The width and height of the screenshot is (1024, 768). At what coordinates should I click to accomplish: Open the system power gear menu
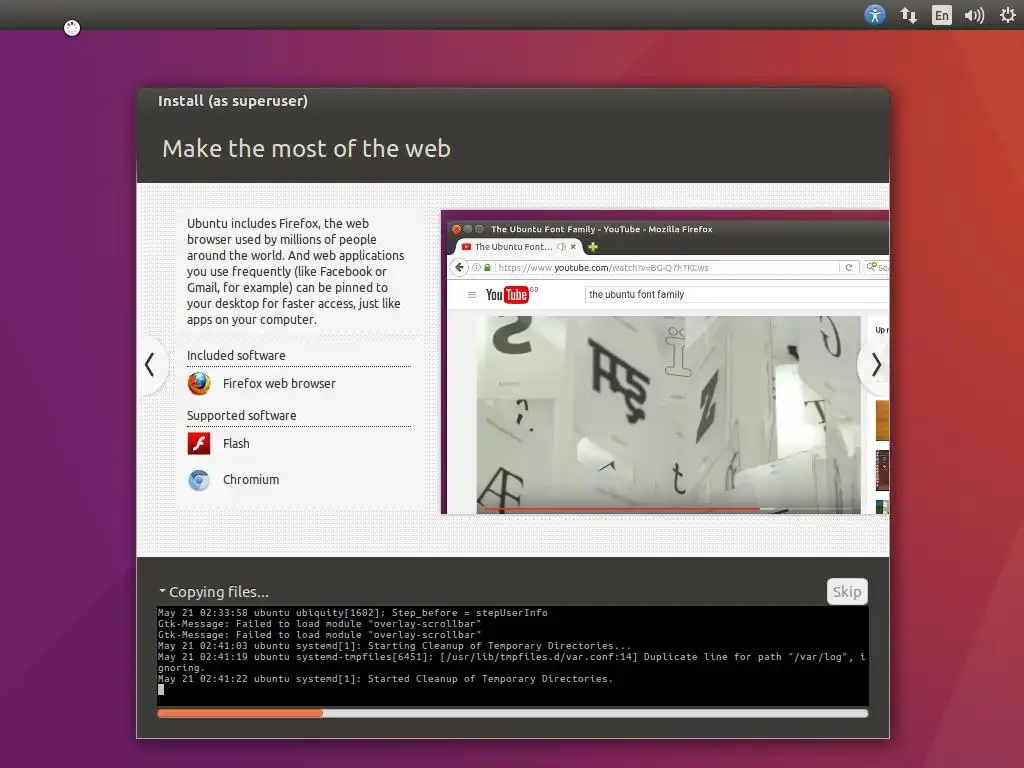tap(1008, 14)
